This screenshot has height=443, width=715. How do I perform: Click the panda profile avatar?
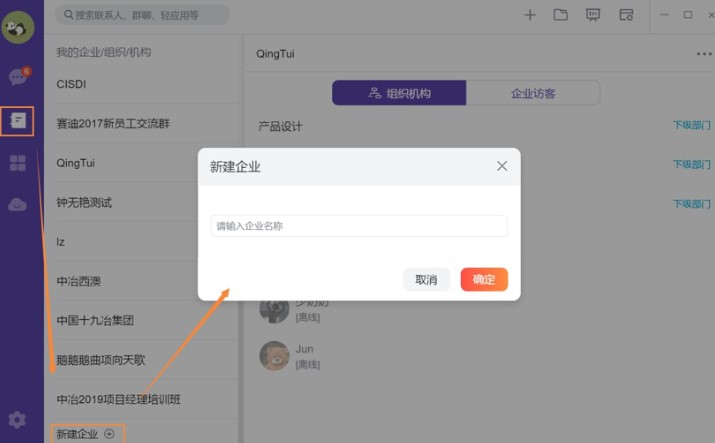point(18,27)
